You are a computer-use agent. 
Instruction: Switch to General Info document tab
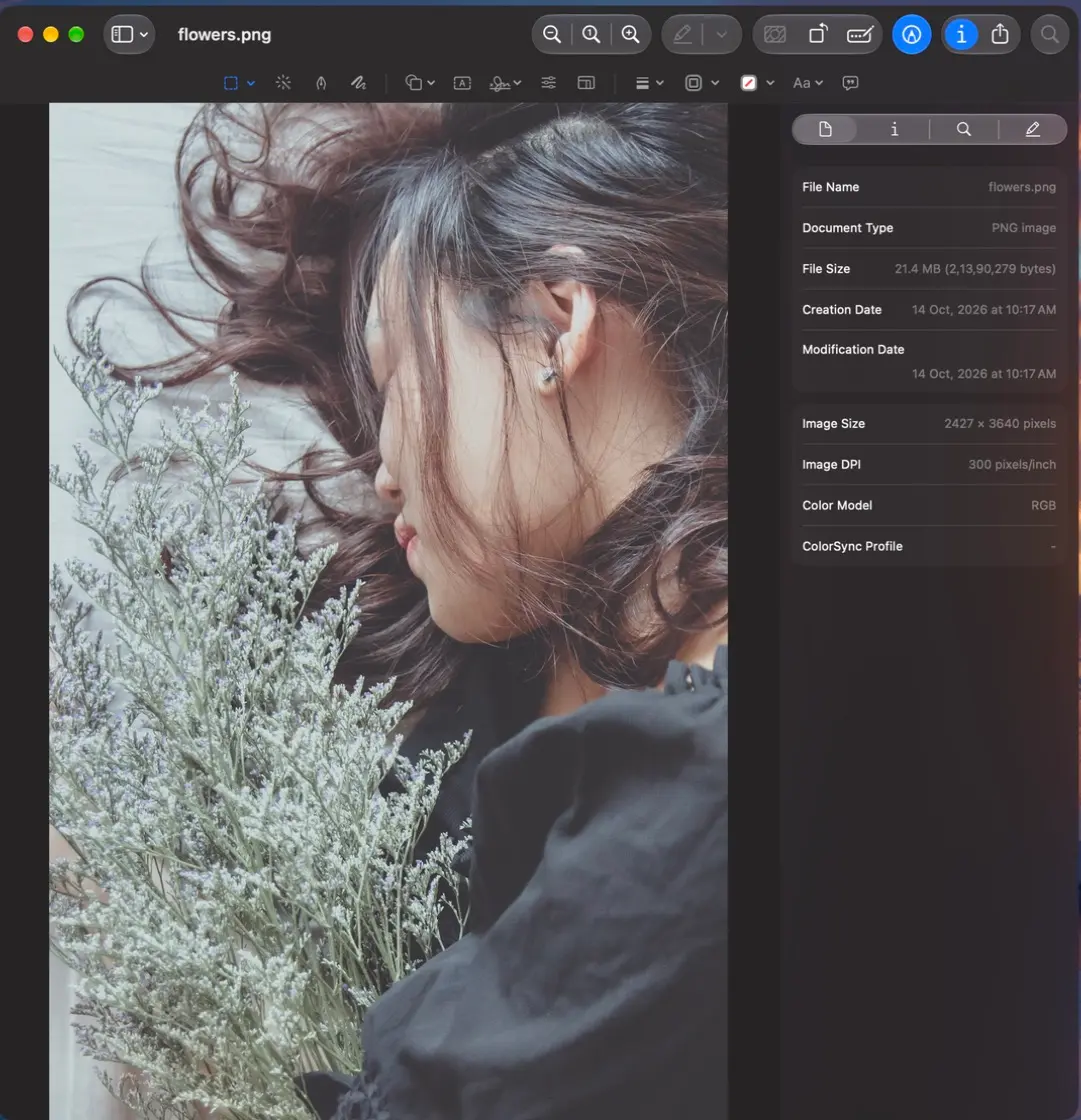(825, 129)
